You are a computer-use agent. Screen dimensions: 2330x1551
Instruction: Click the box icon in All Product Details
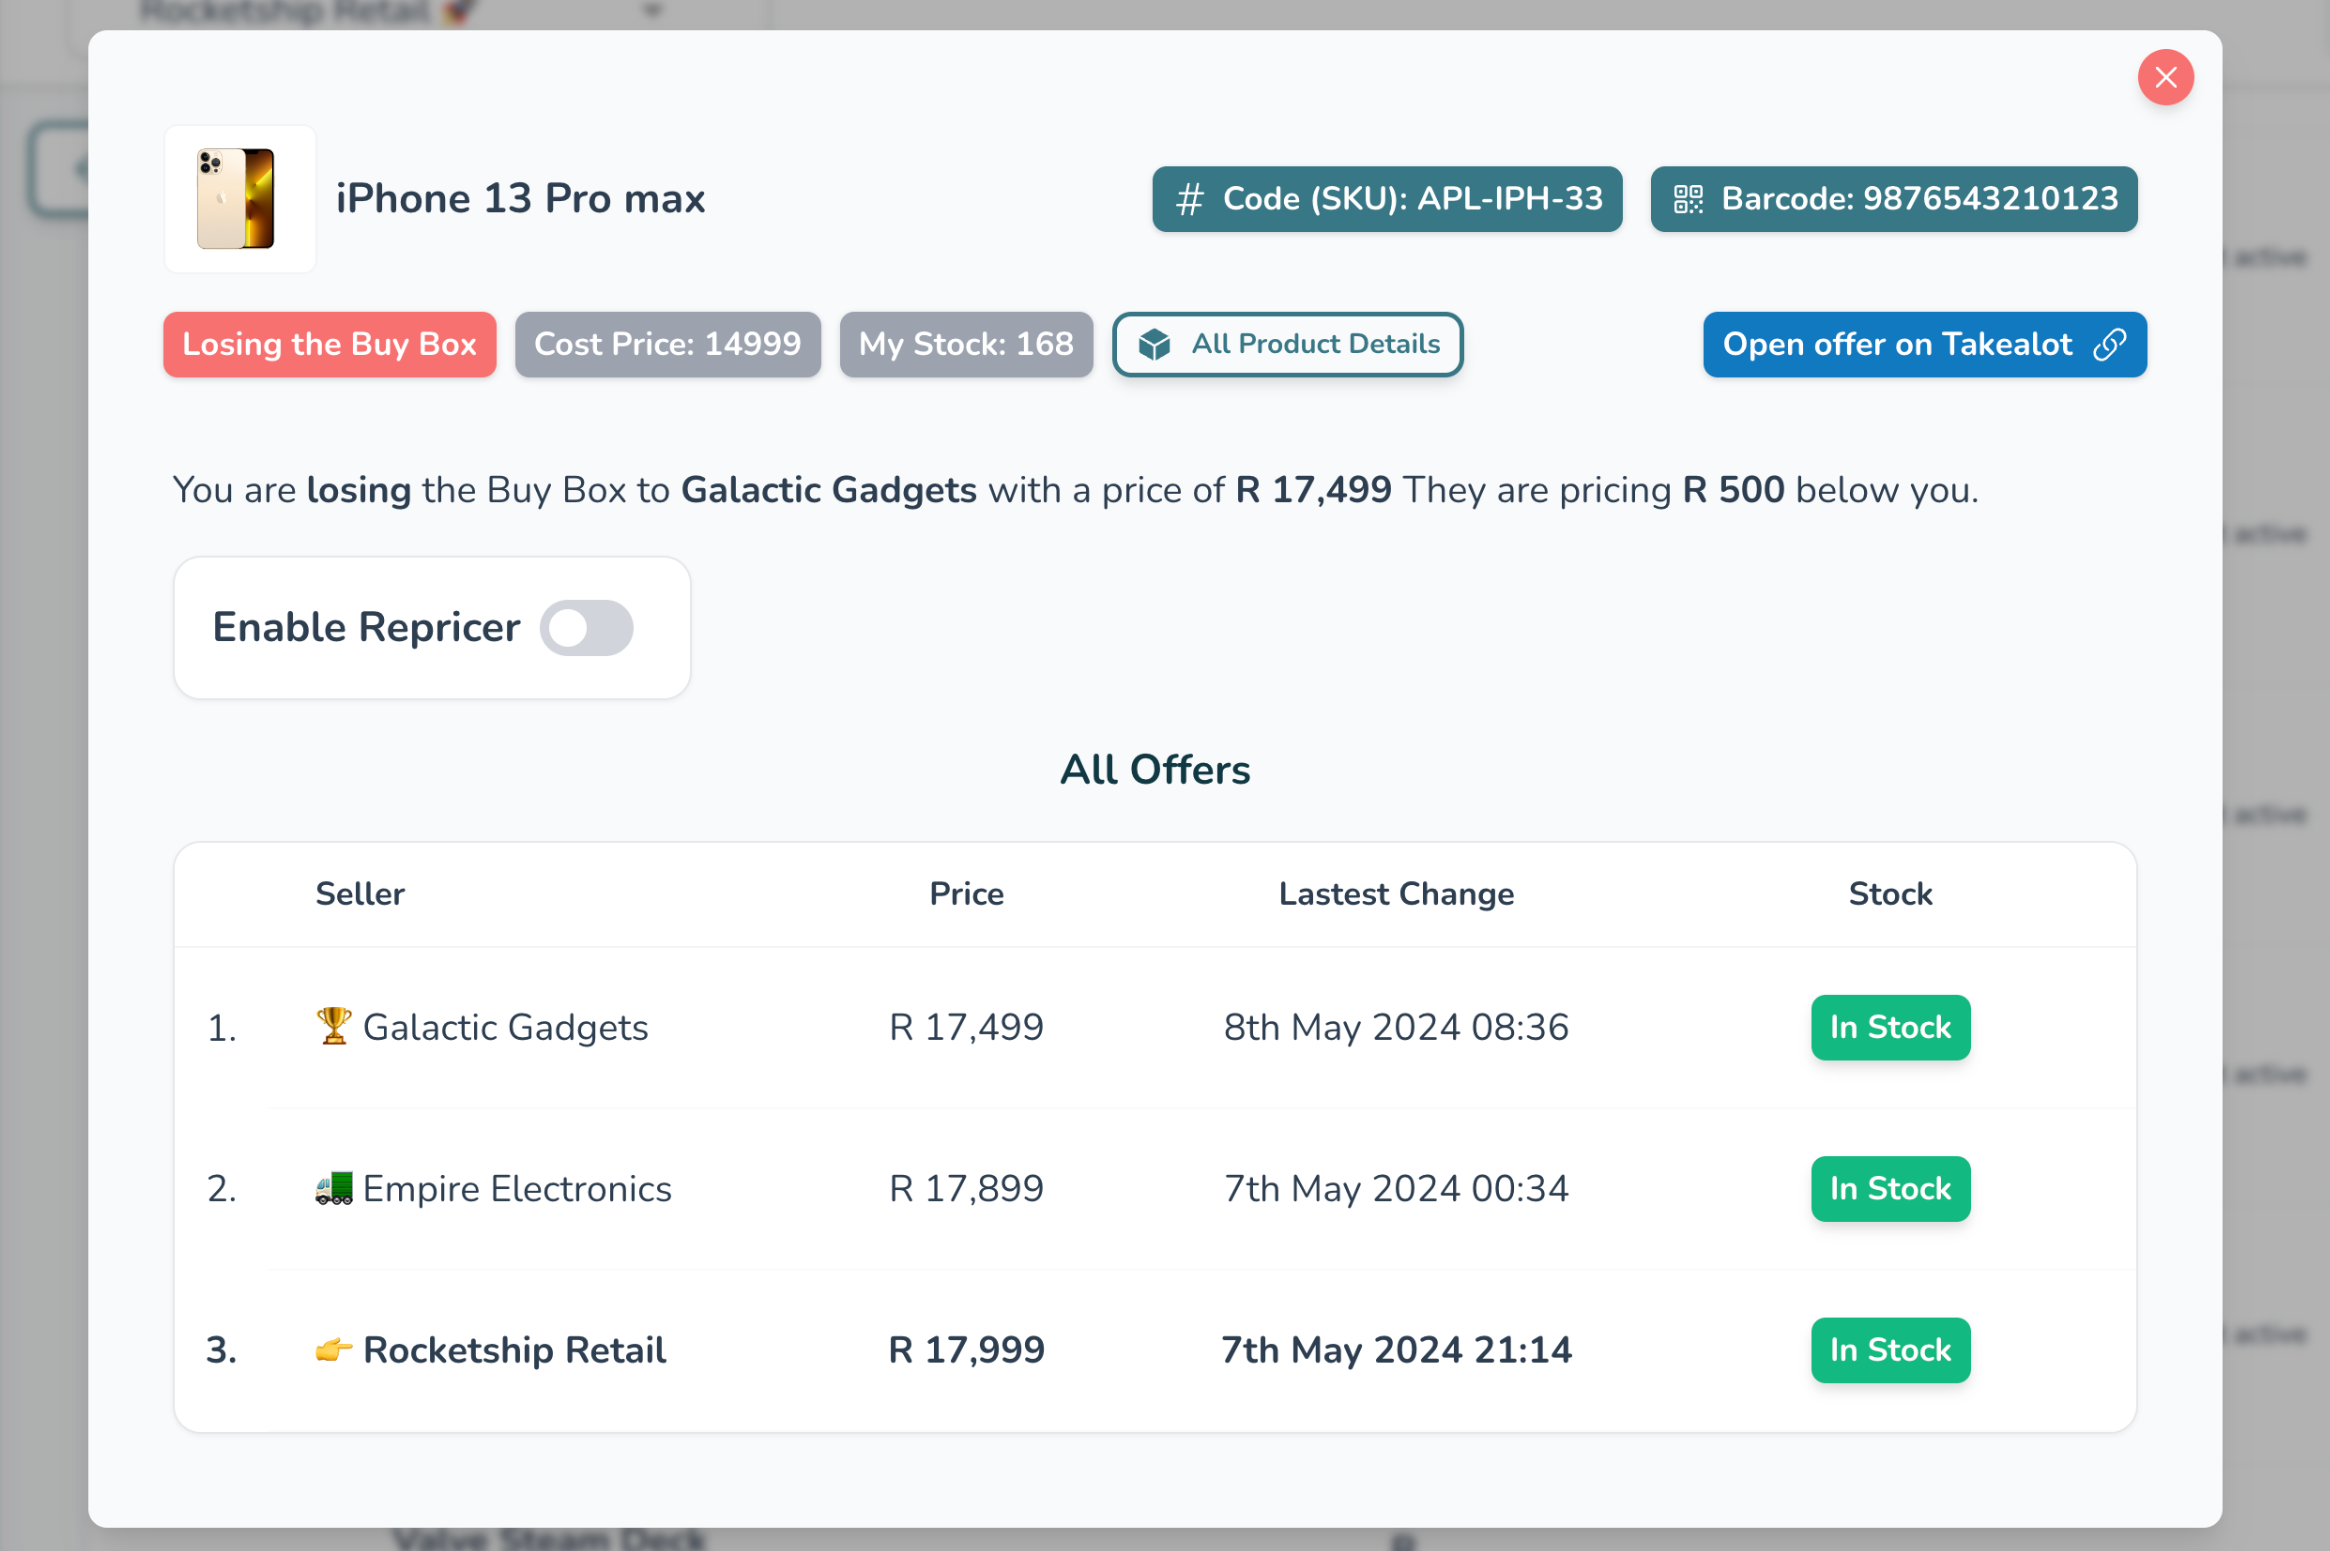click(x=1154, y=345)
